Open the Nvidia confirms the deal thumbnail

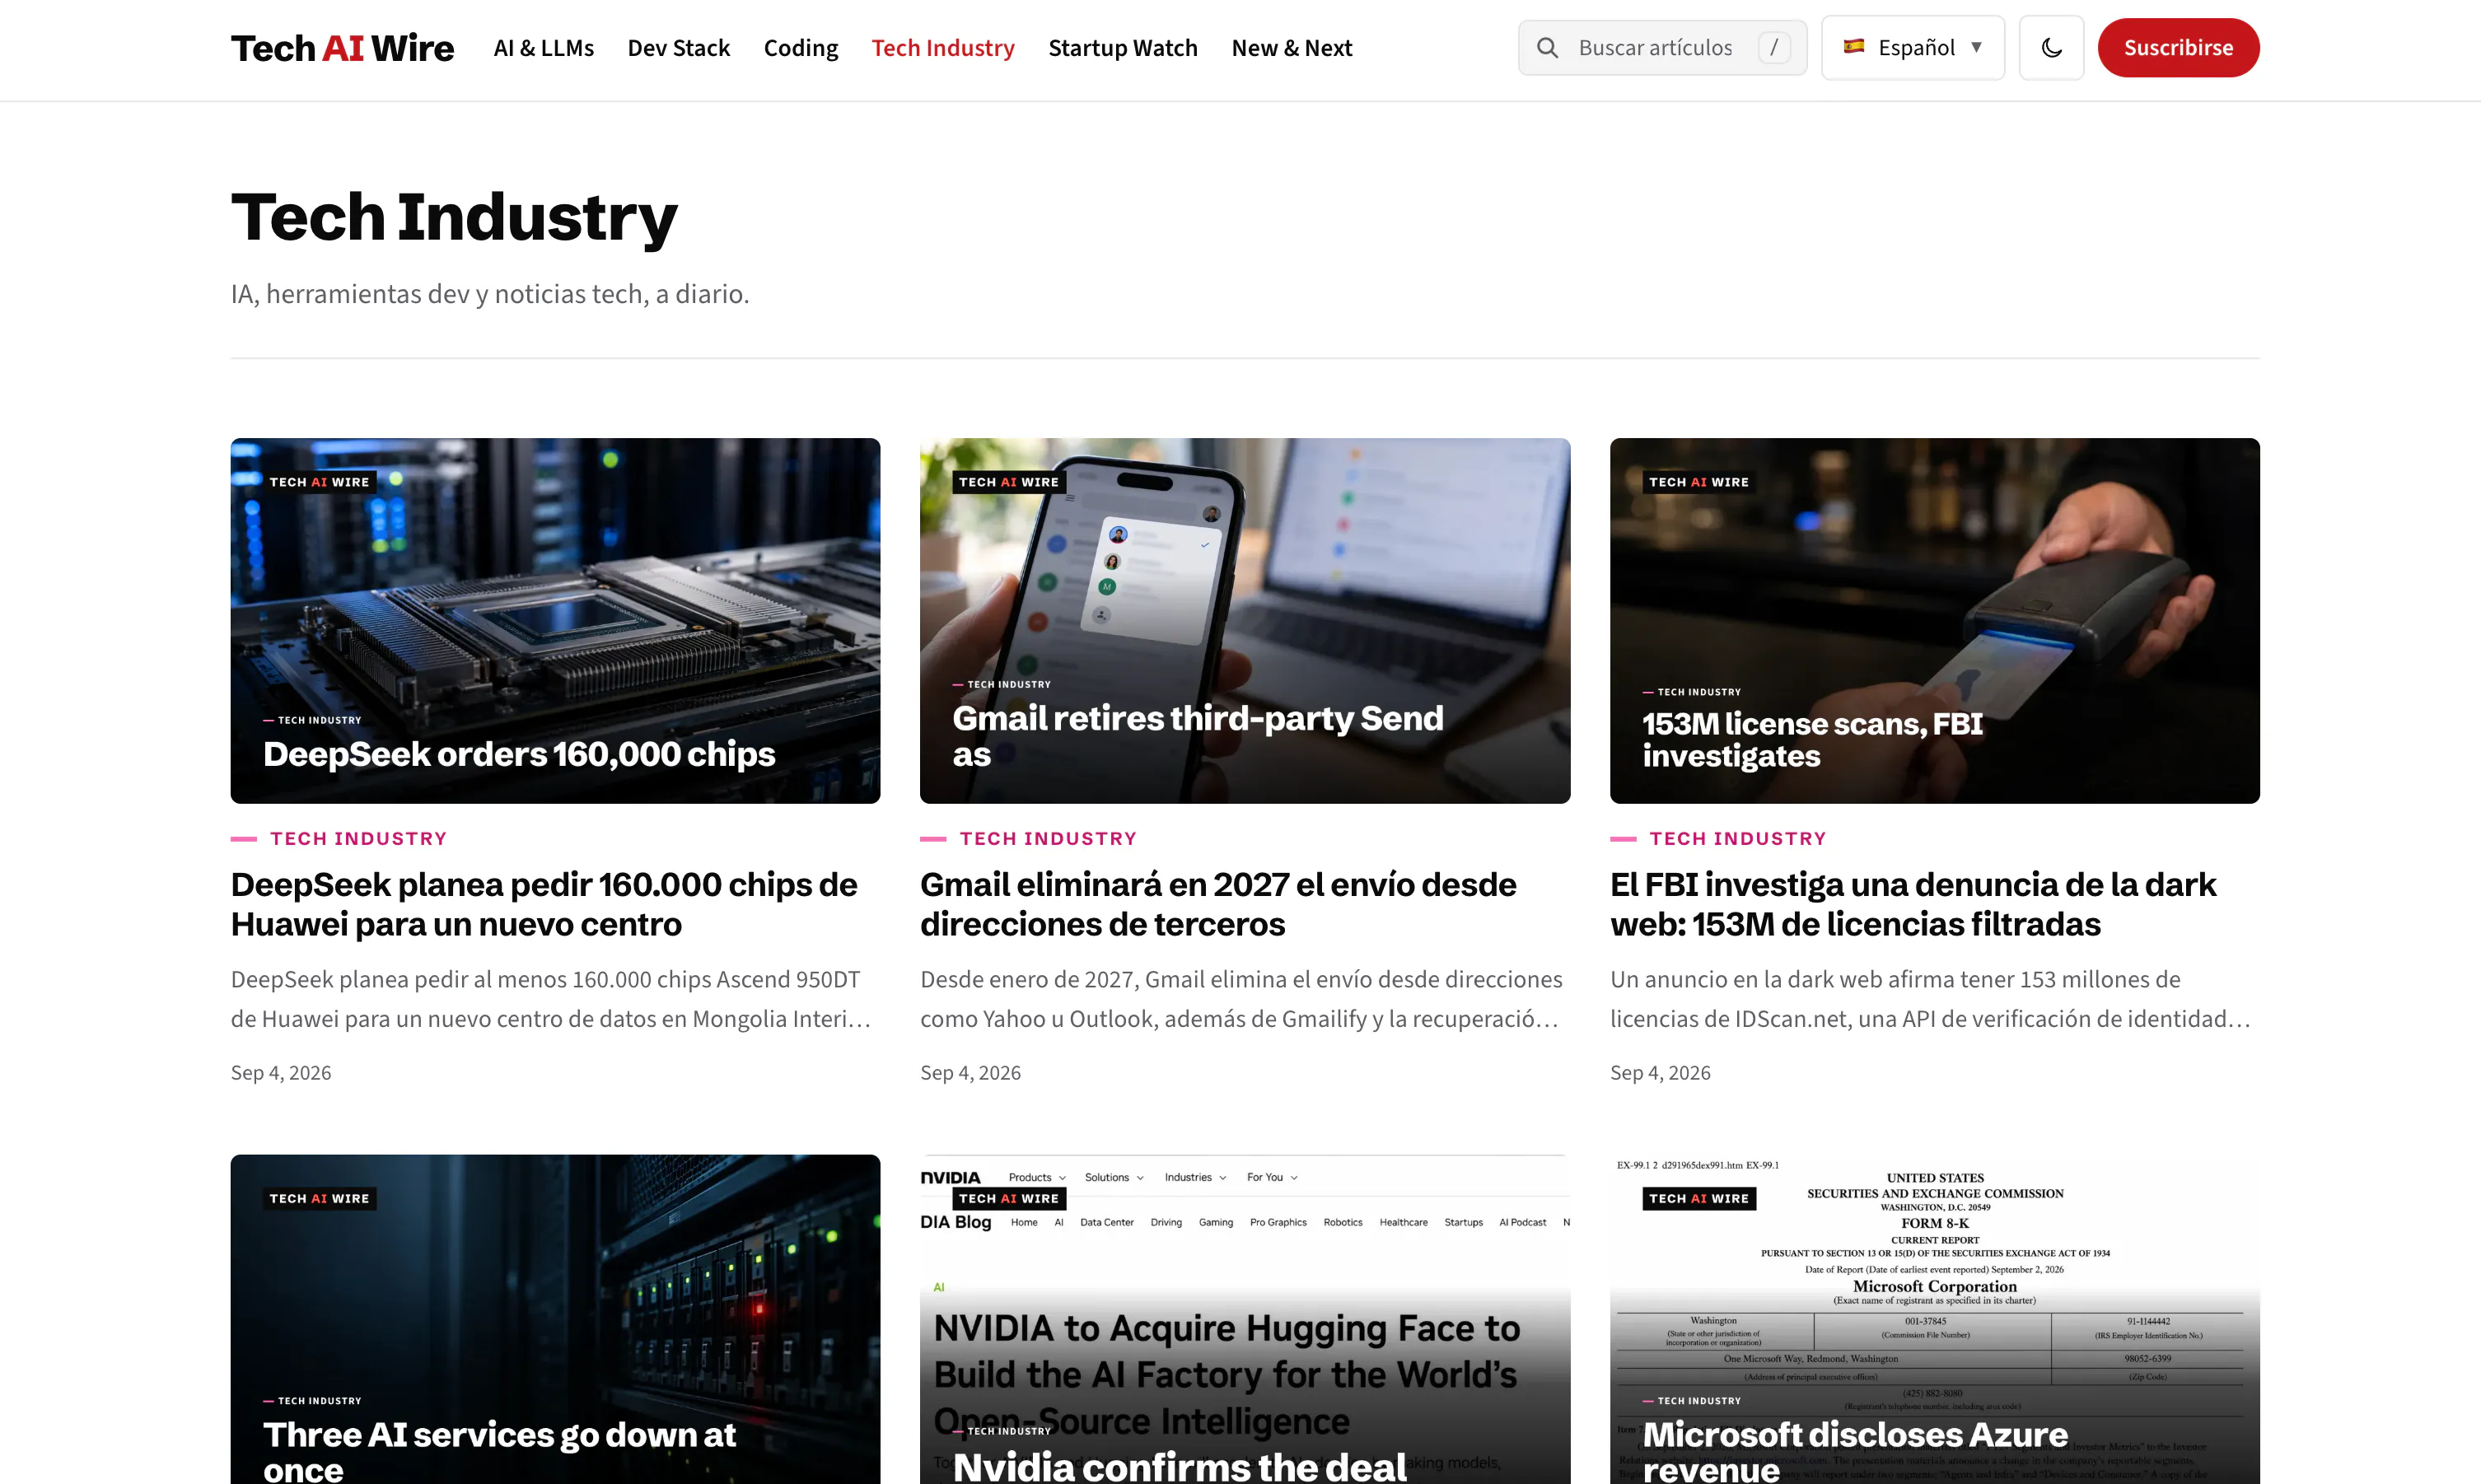coord(1245,1319)
